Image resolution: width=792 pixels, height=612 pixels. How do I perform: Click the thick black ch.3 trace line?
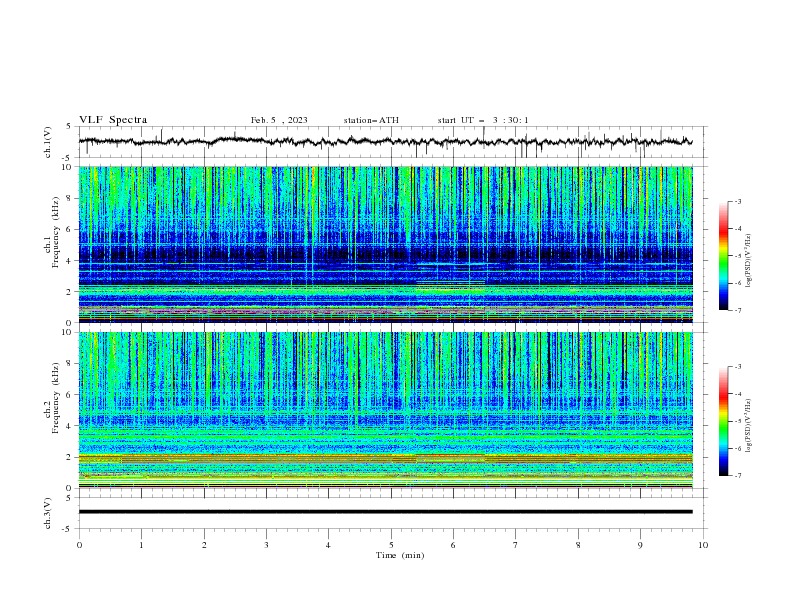pyautogui.click(x=385, y=512)
